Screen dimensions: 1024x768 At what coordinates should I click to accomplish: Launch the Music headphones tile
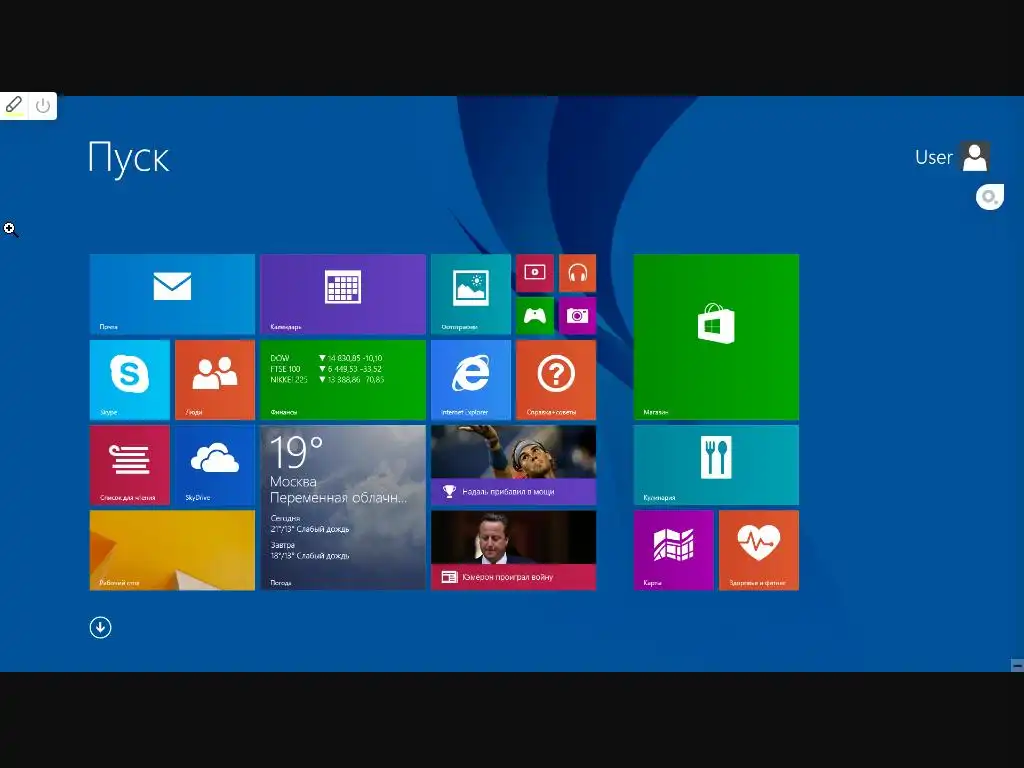tap(577, 273)
